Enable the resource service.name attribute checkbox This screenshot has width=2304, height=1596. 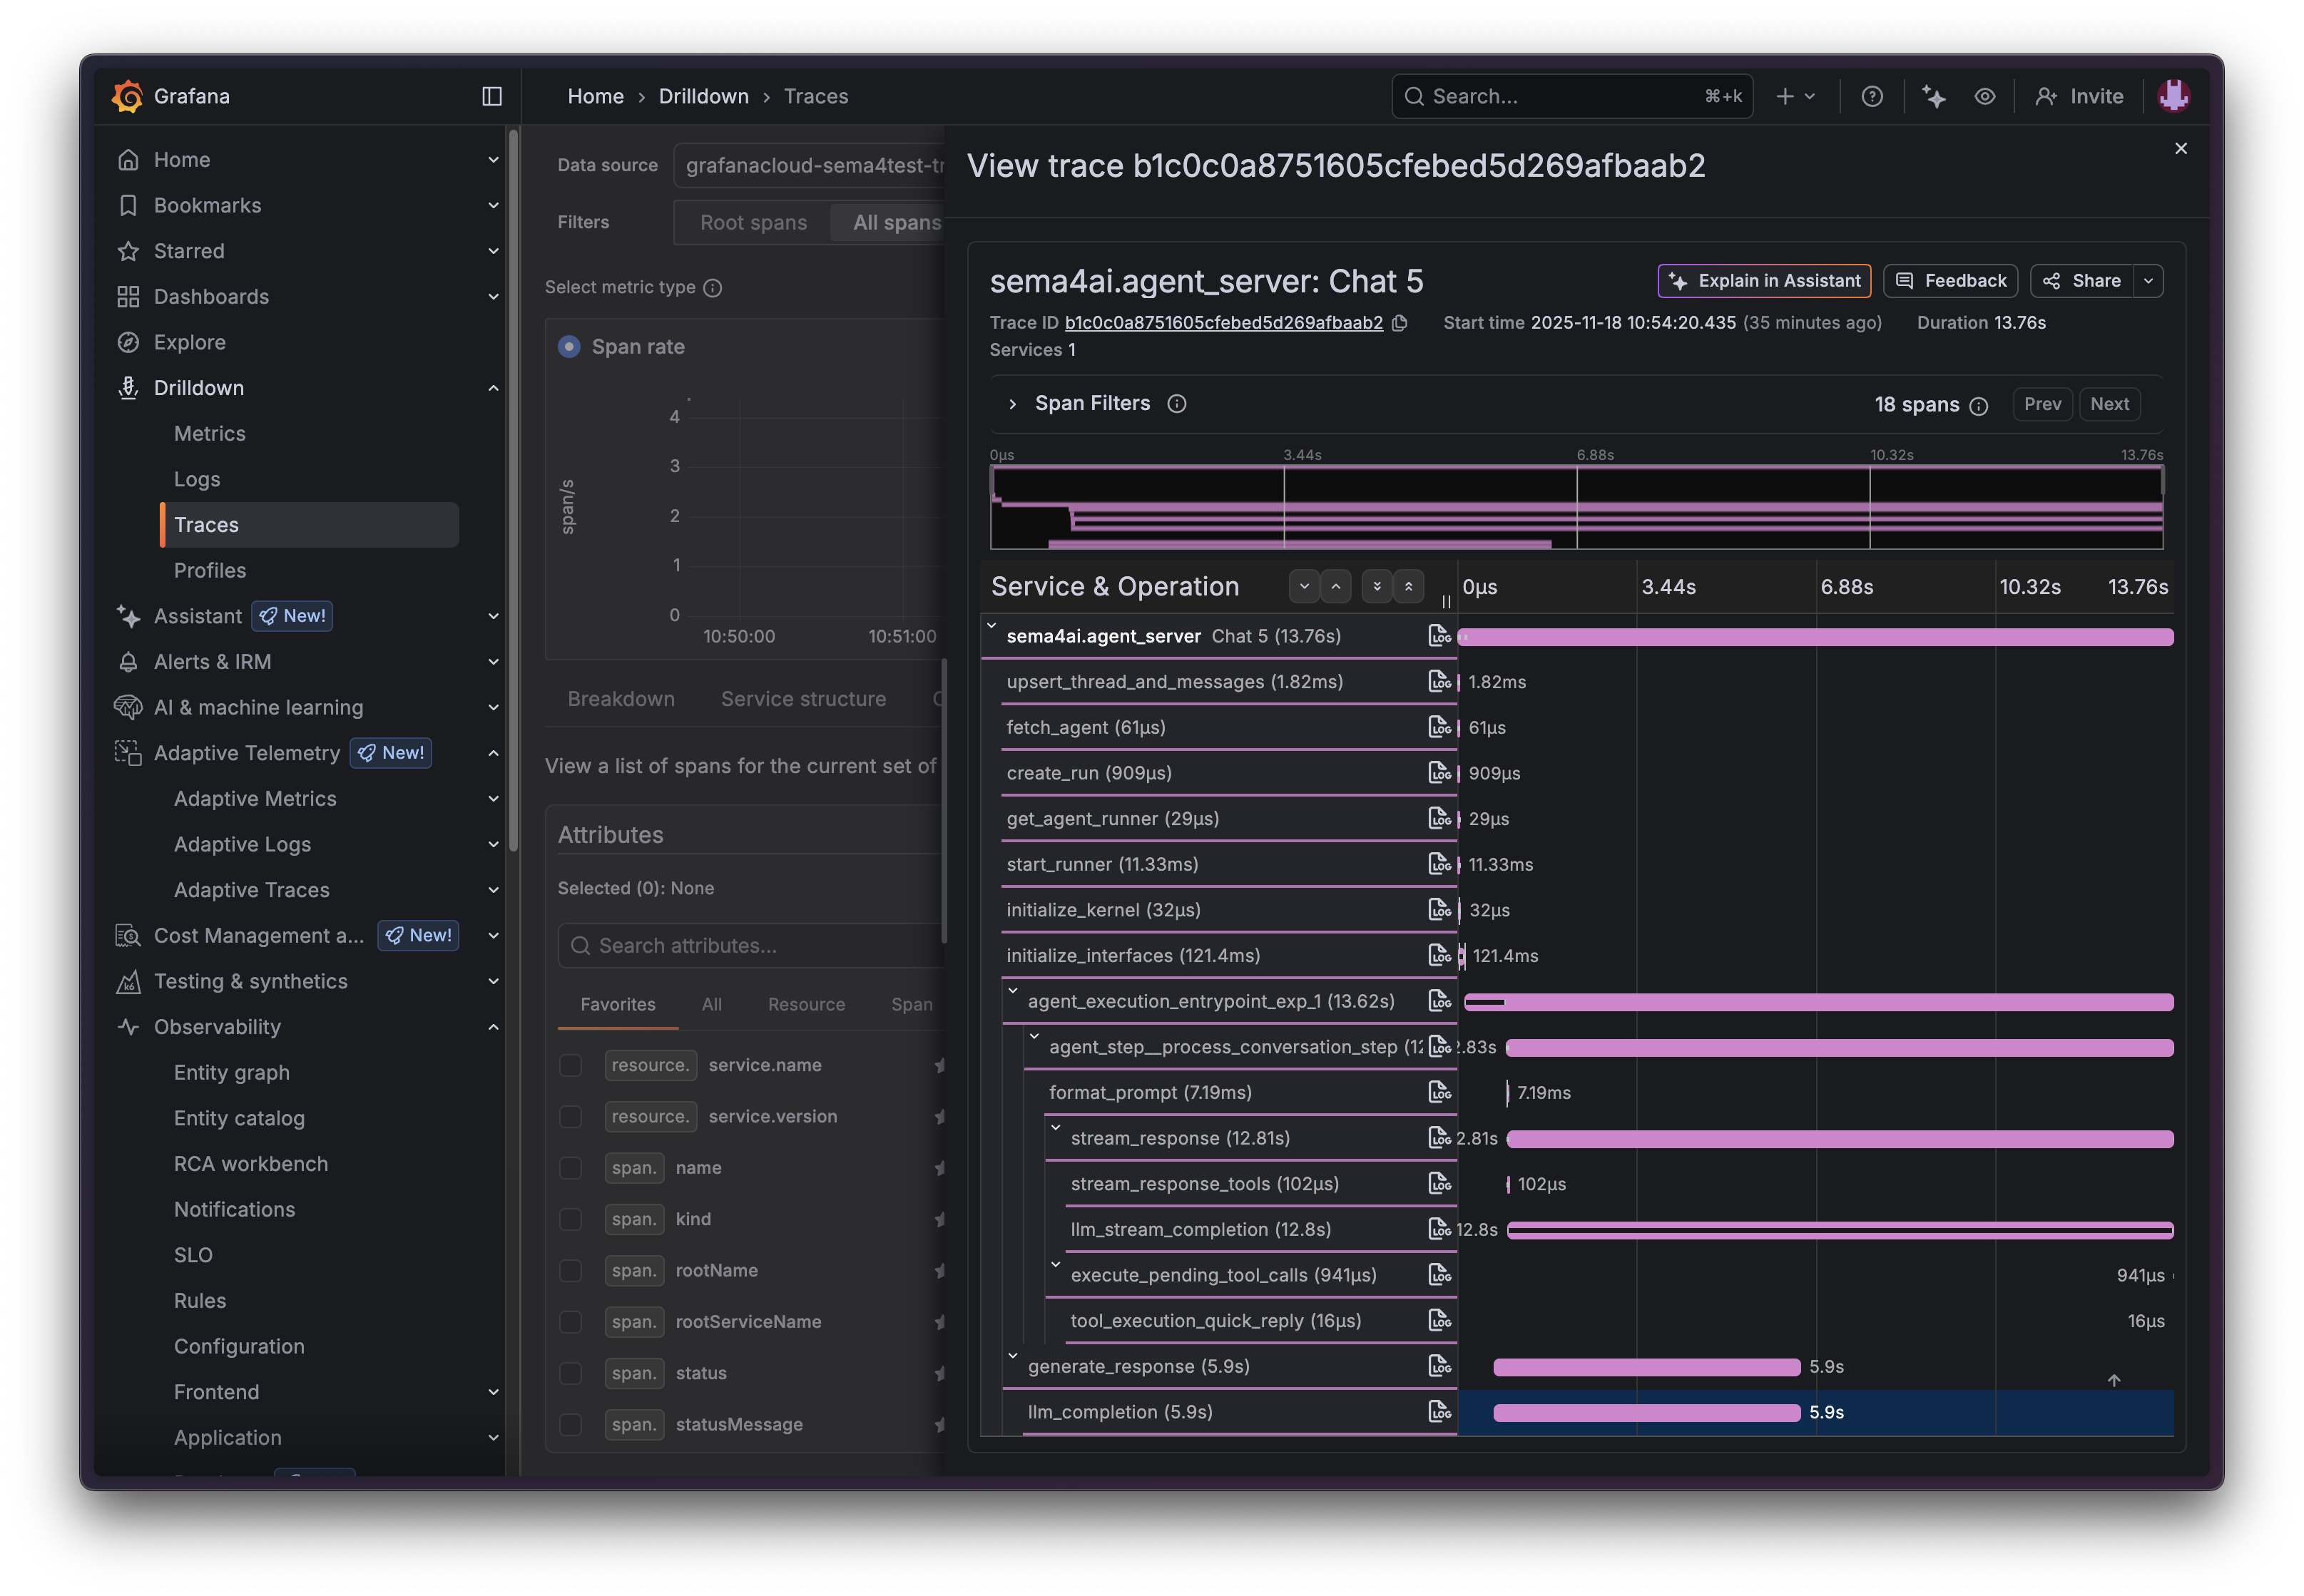click(571, 1065)
